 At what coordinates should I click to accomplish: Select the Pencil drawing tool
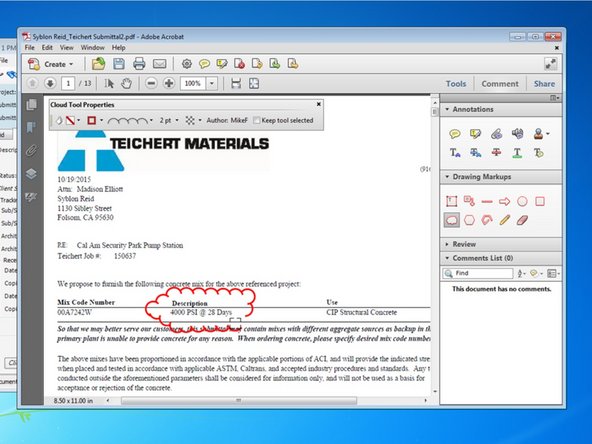tap(504, 220)
